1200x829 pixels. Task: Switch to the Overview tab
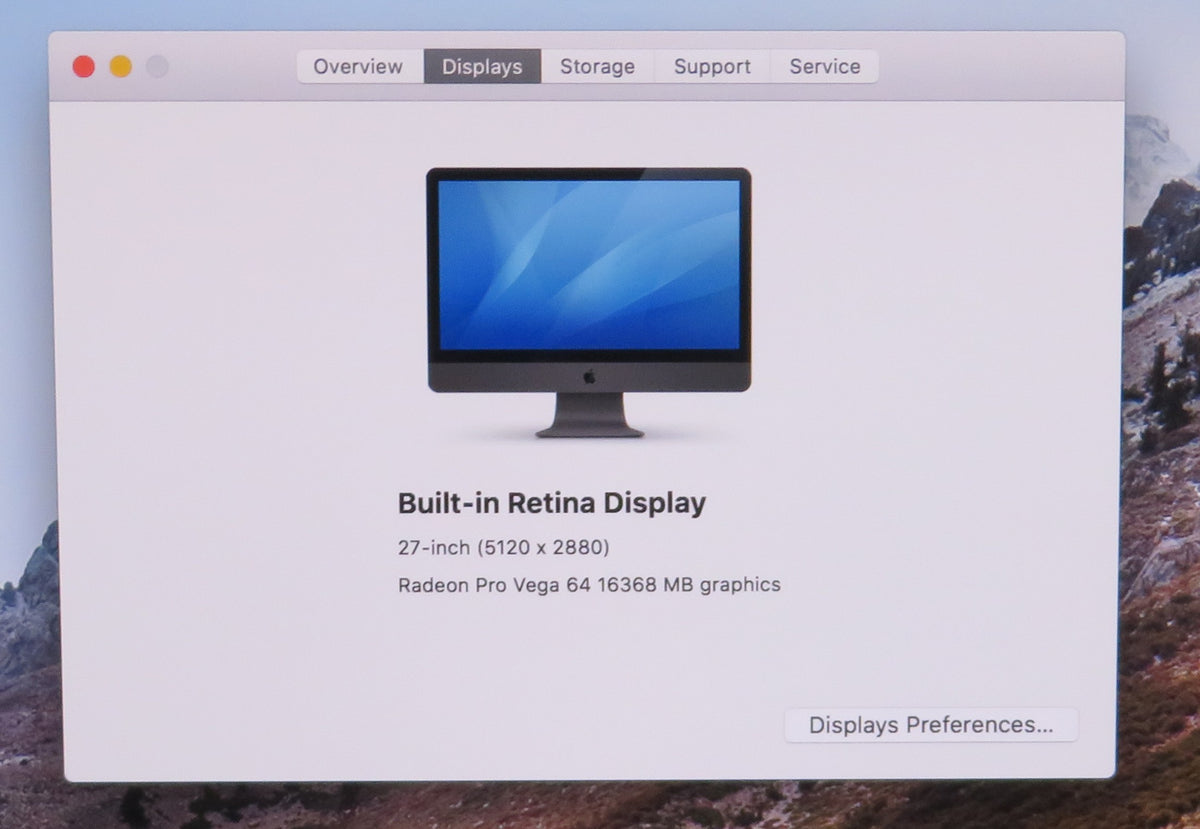coord(358,67)
